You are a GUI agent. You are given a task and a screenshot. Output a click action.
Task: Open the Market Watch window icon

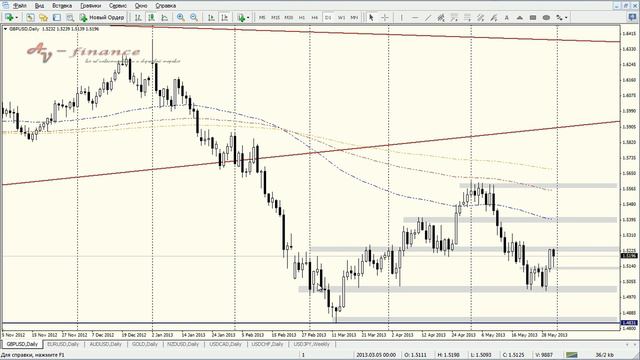(x=30, y=18)
